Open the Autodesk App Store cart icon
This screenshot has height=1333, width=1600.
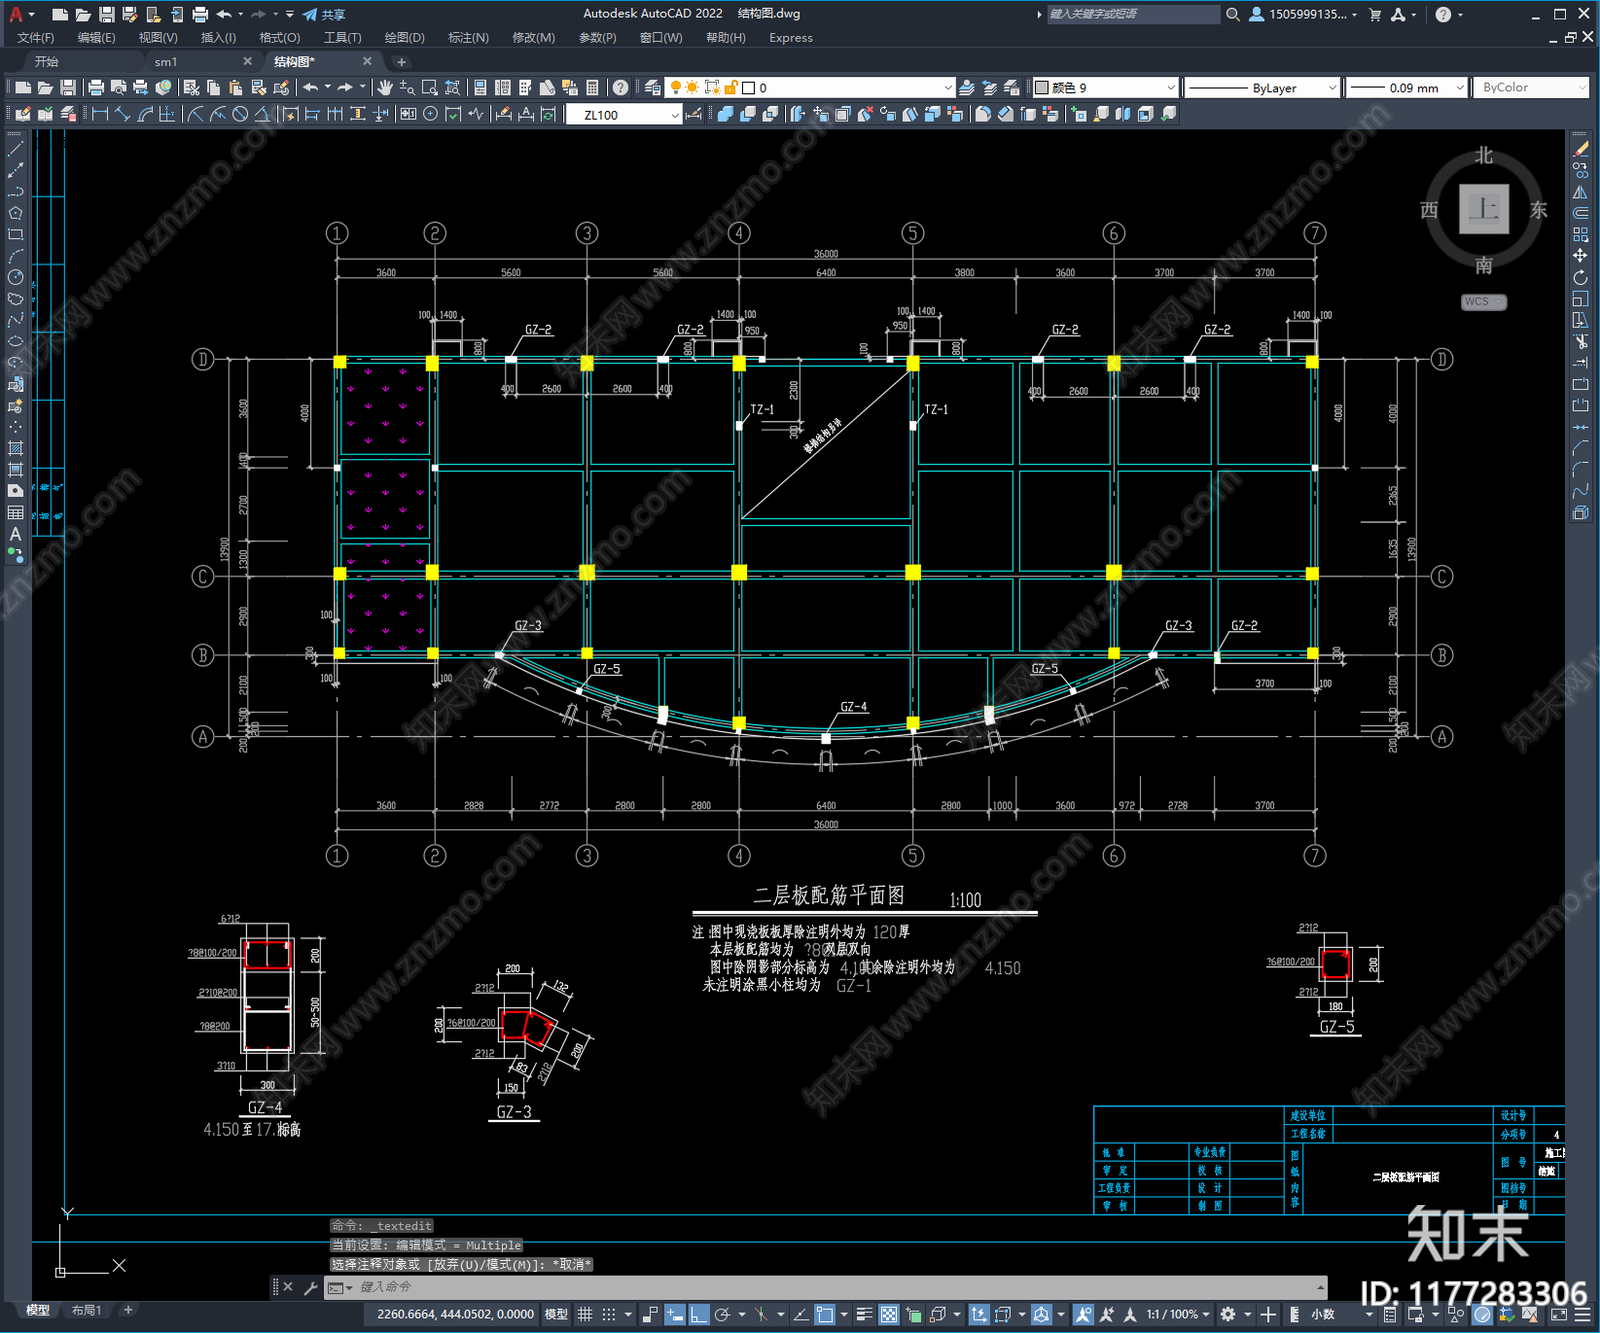click(1375, 14)
